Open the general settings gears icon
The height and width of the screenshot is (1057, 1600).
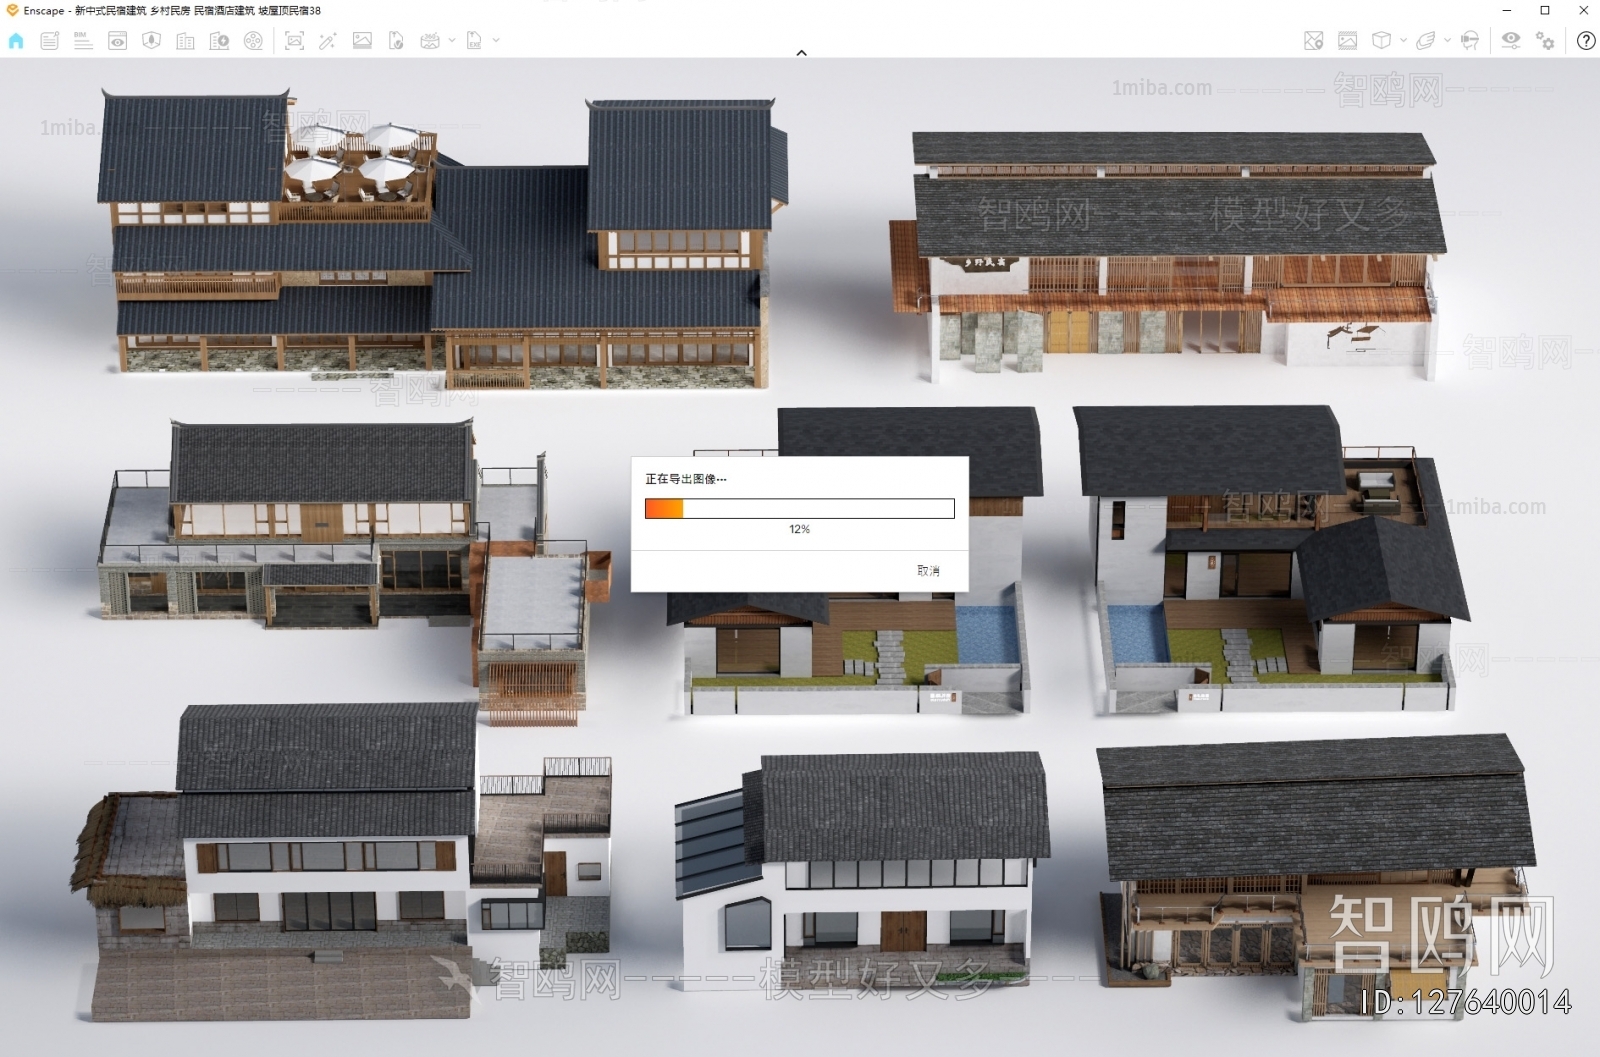tap(1544, 41)
